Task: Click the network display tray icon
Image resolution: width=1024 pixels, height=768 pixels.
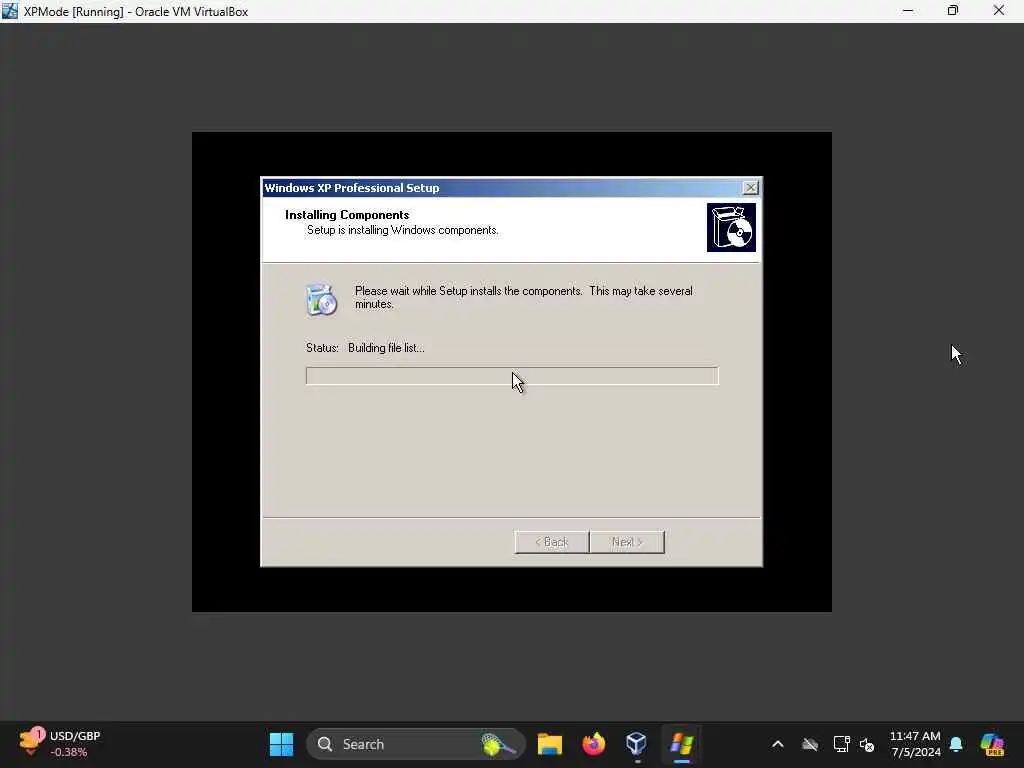Action: pyautogui.click(x=841, y=744)
